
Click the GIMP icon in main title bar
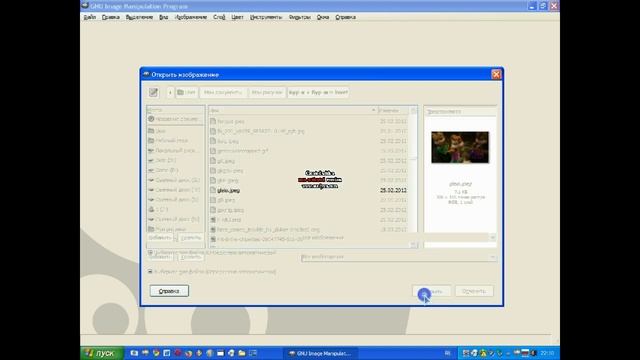85,6
